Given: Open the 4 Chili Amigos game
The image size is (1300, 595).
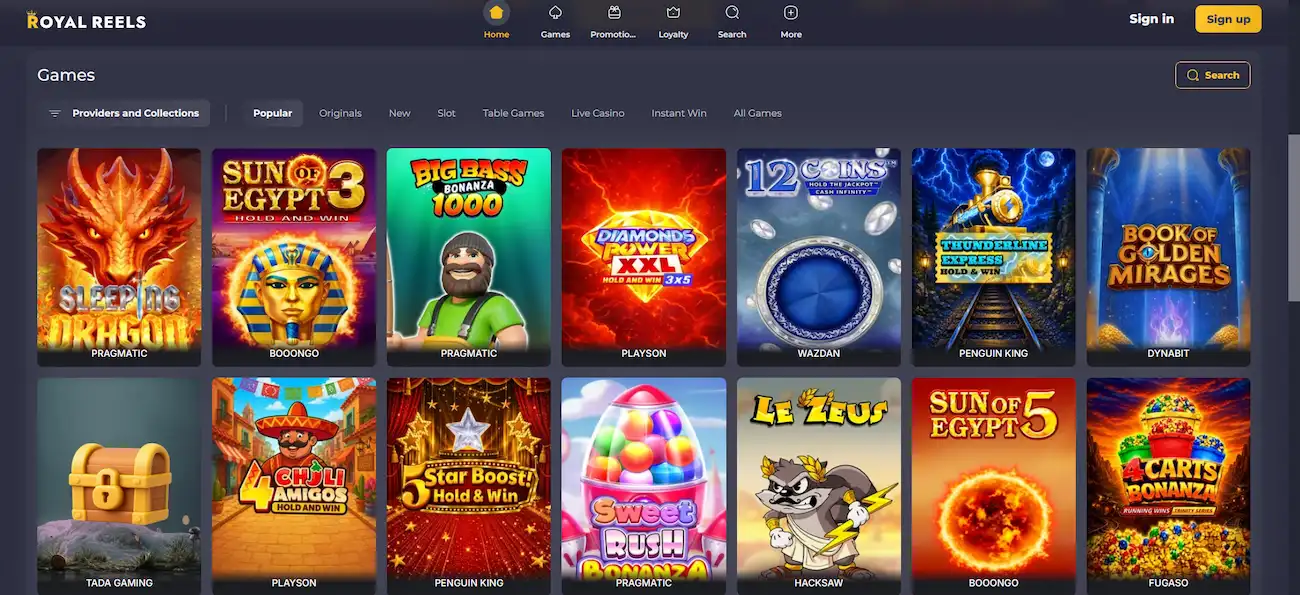Looking at the screenshot, I should coord(294,486).
